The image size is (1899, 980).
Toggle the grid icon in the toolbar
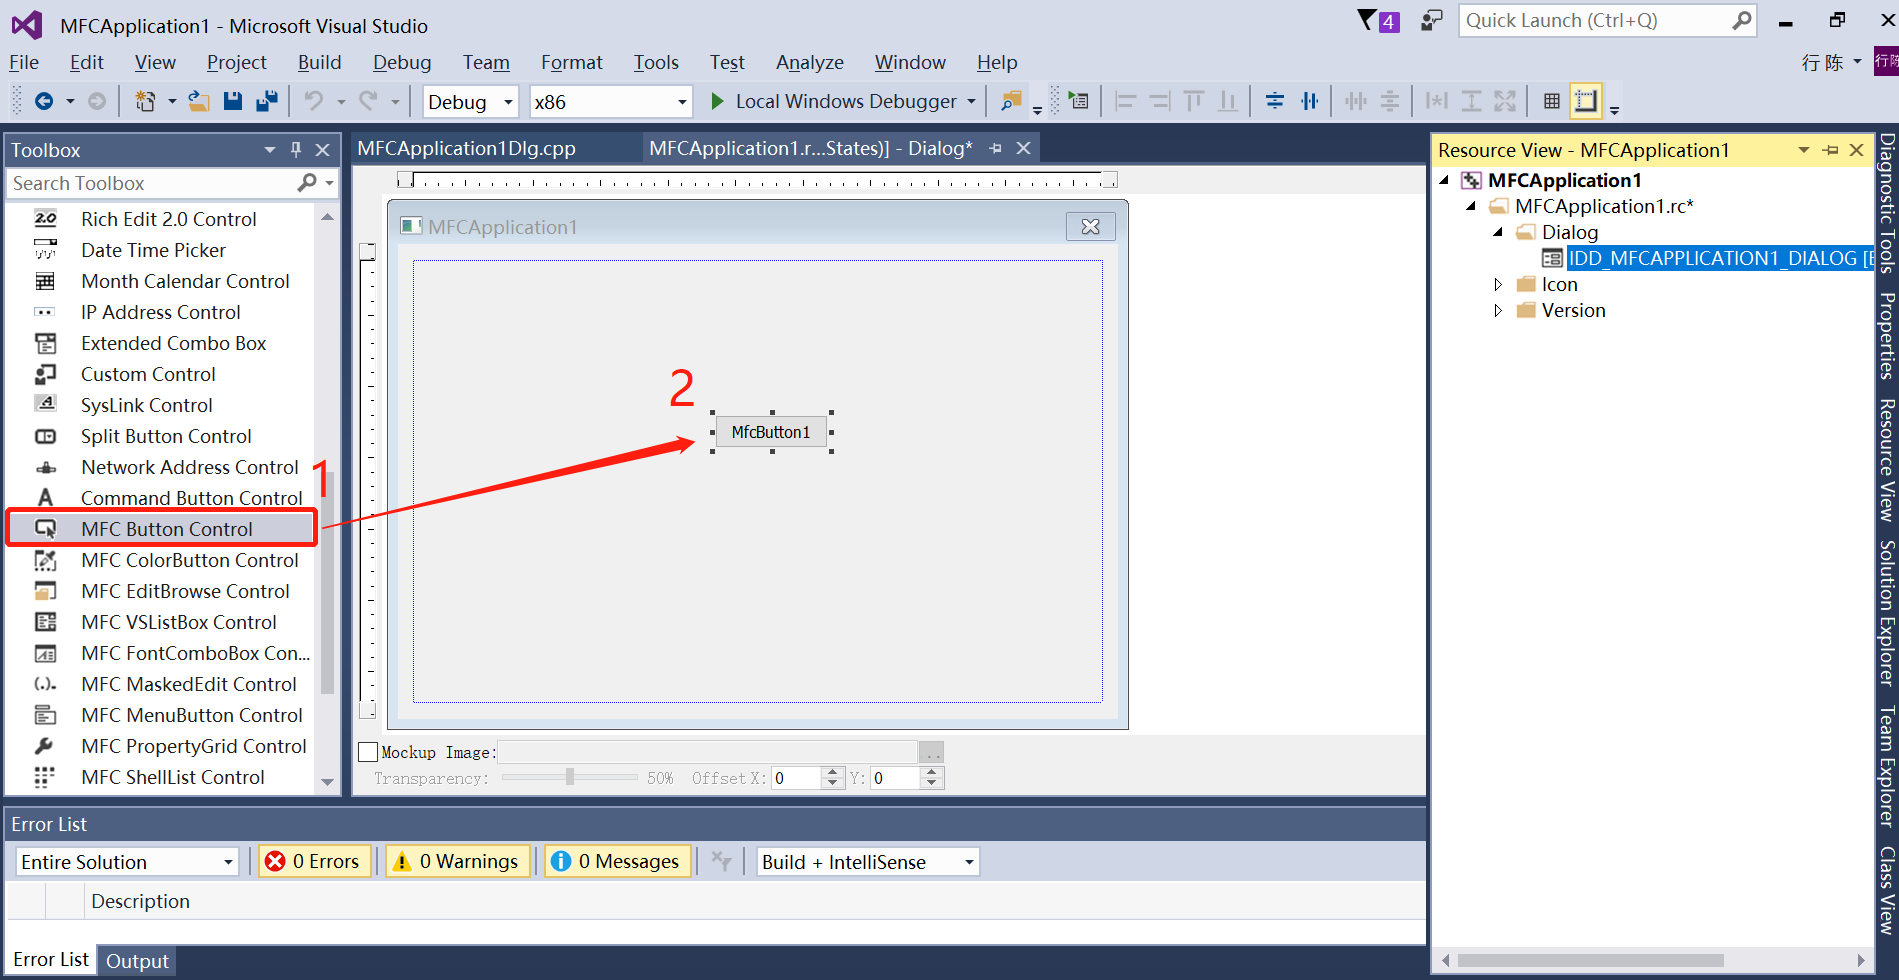pyautogui.click(x=1552, y=101)
